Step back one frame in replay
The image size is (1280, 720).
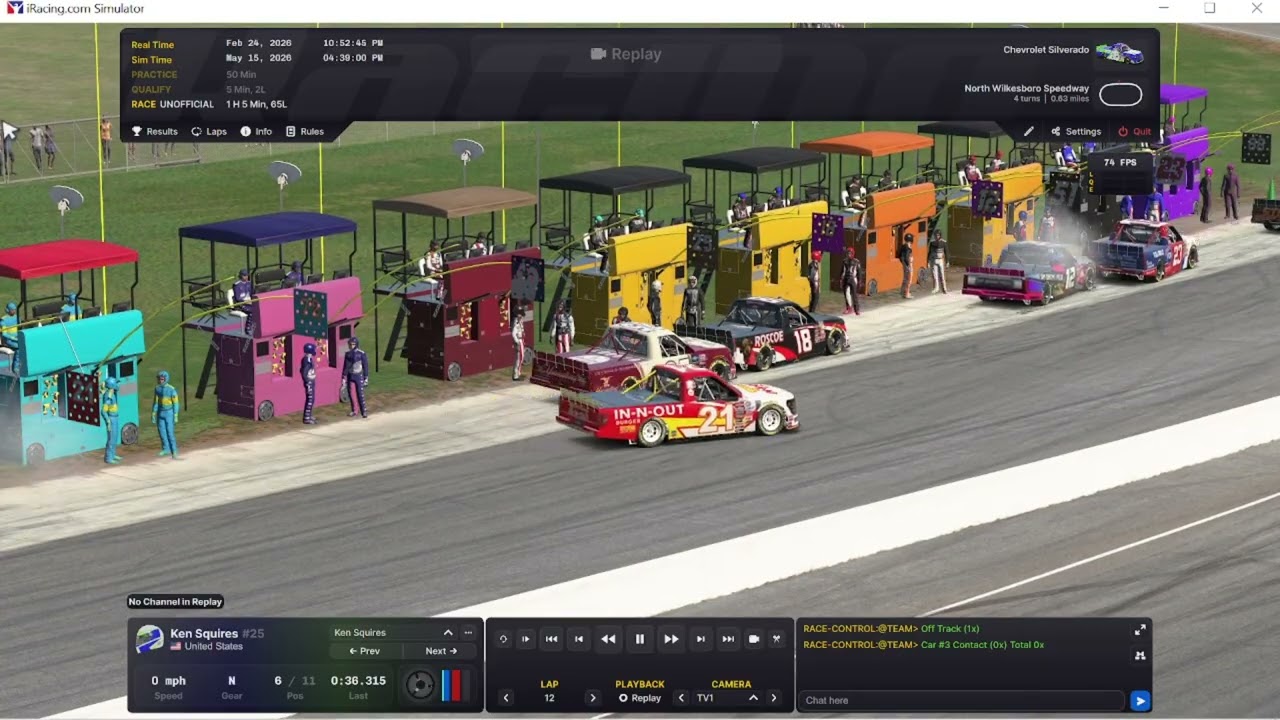click(x=578, y=639)
